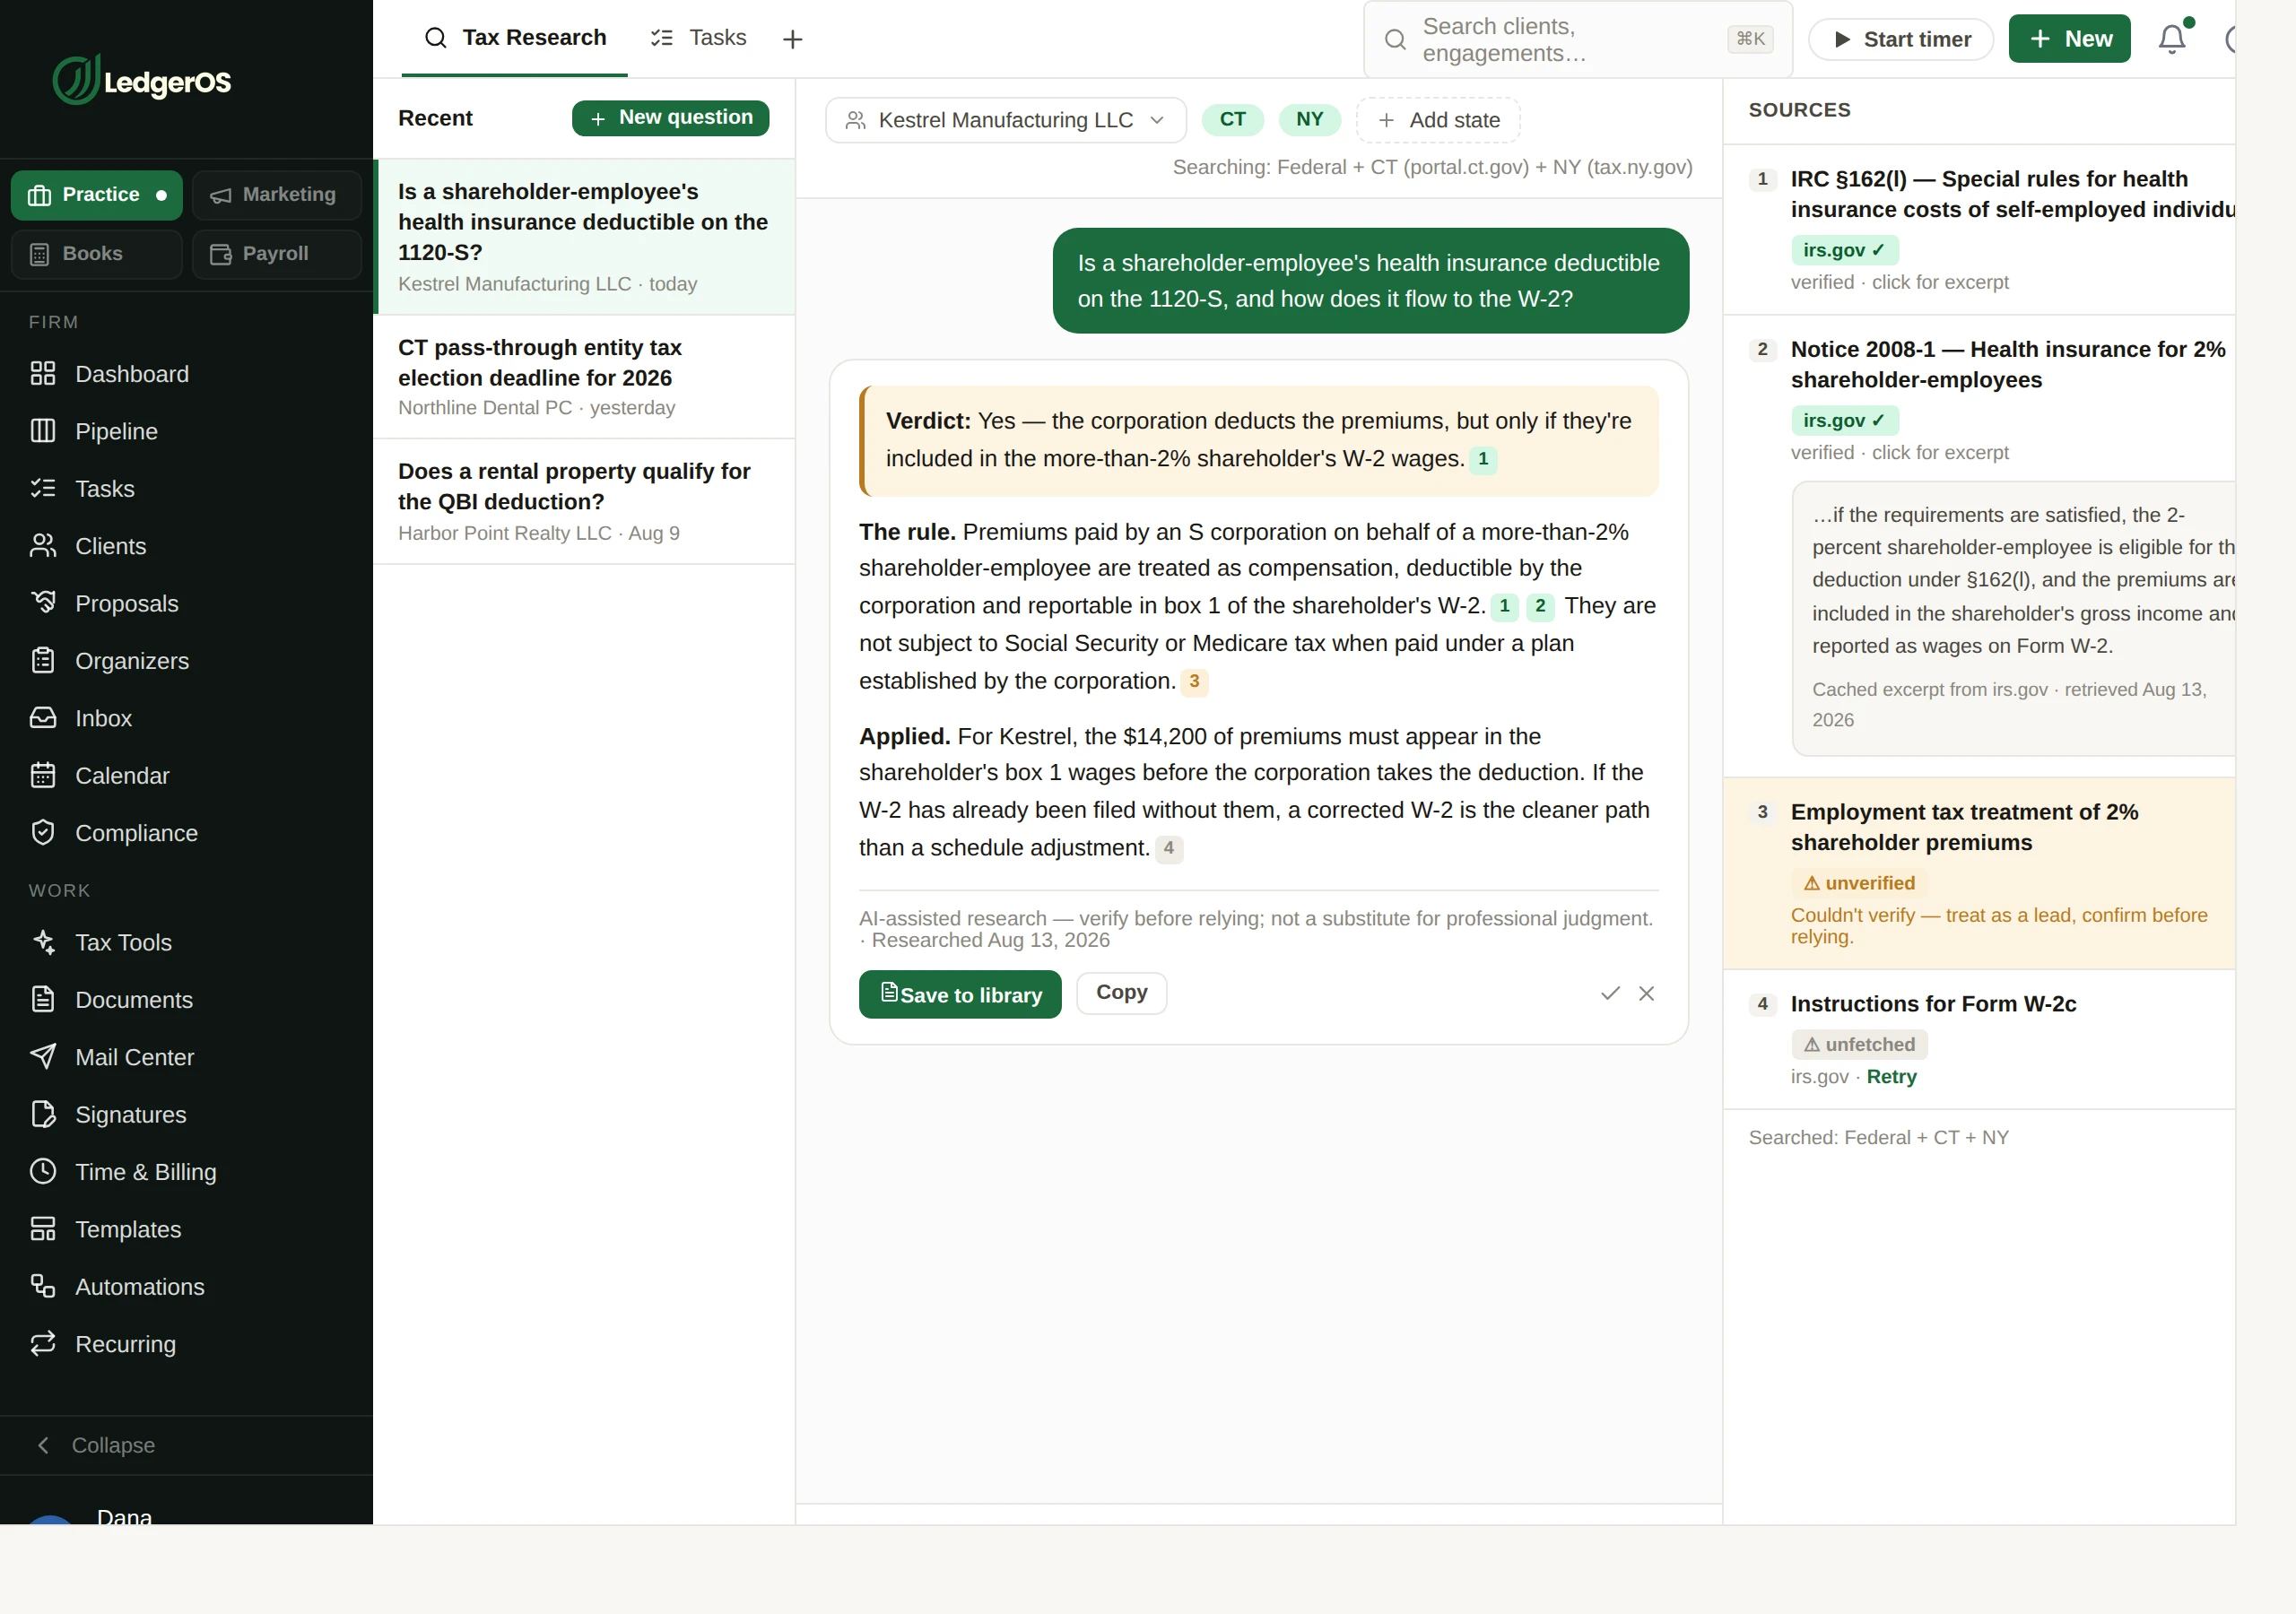Select the Compliance shield icon
This screenshot has height=1614, width=2296.
(43, 833)
